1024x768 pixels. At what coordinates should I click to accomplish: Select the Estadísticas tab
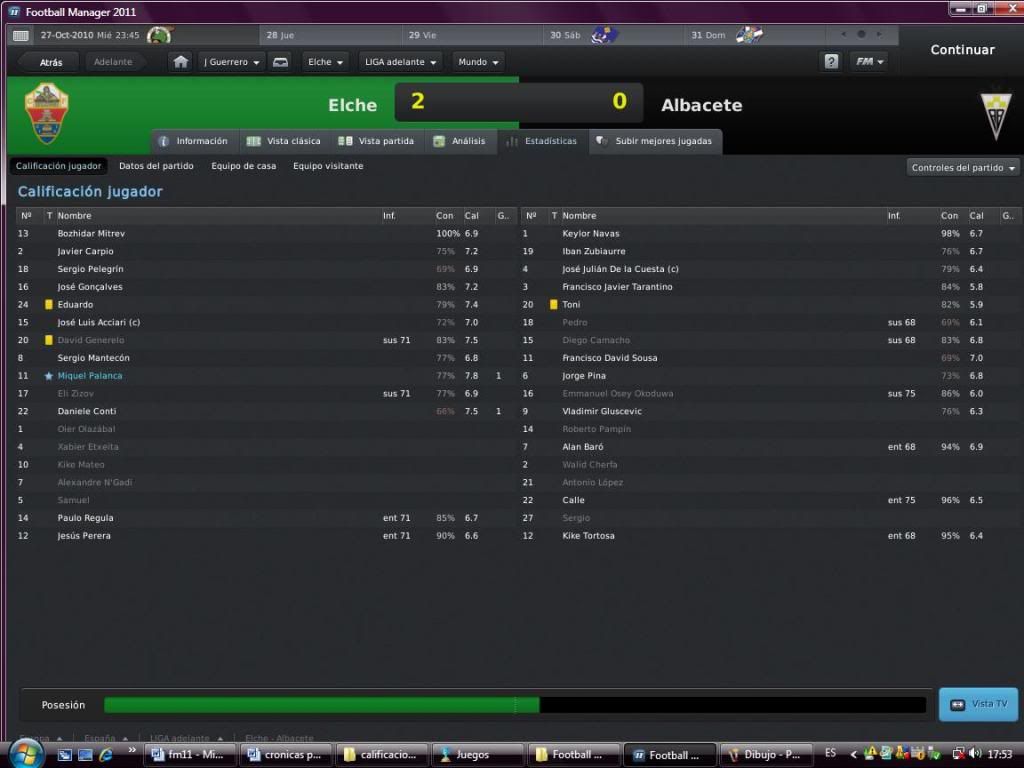pos(542,141)
